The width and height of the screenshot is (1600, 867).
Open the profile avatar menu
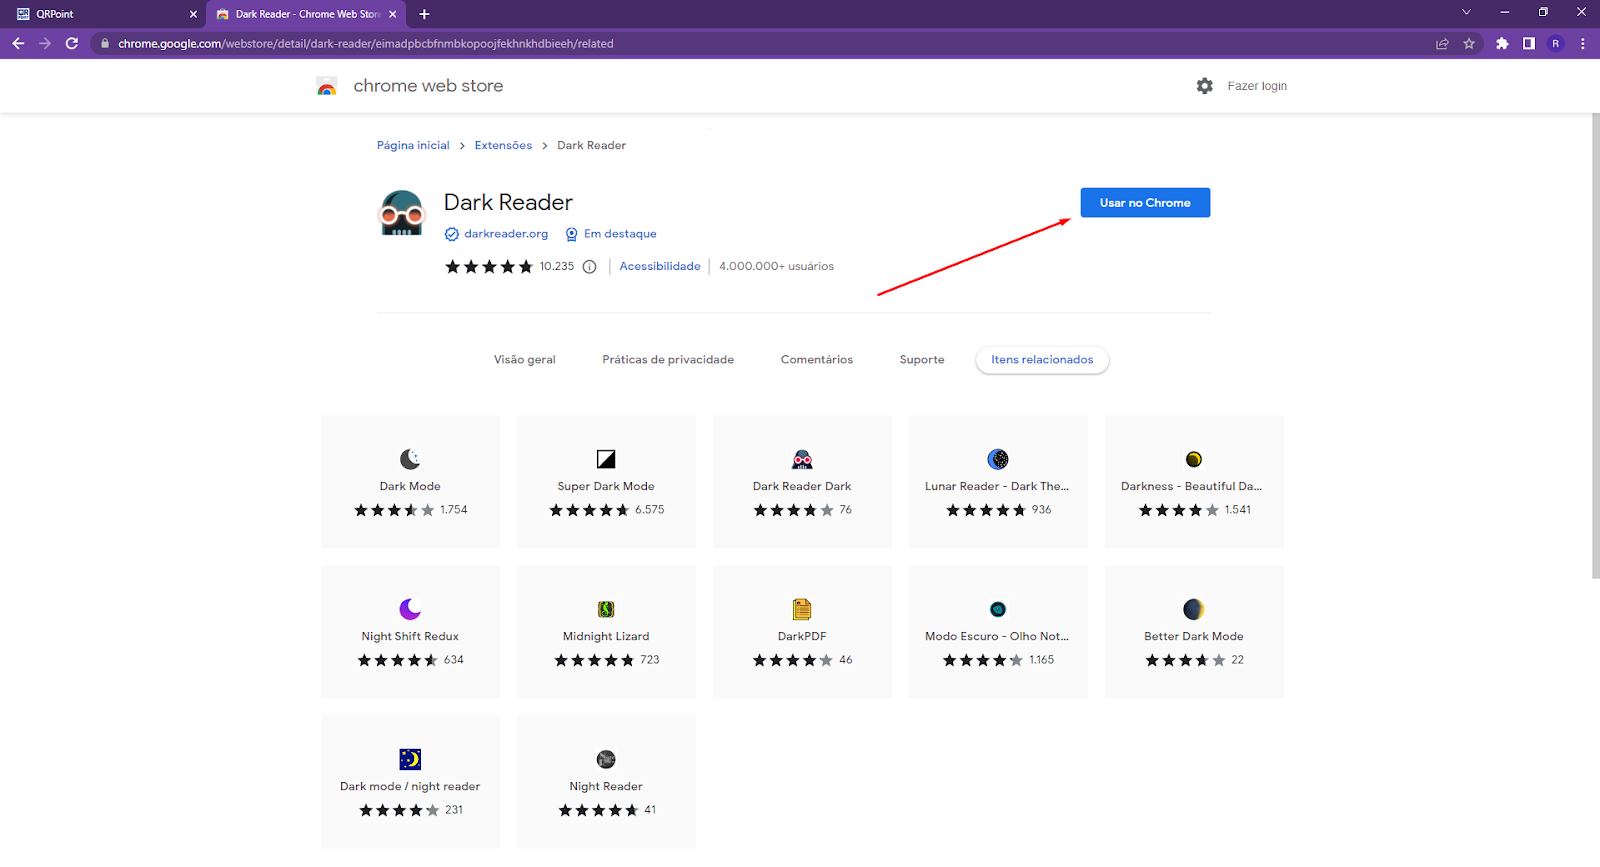coord(1555,43)
